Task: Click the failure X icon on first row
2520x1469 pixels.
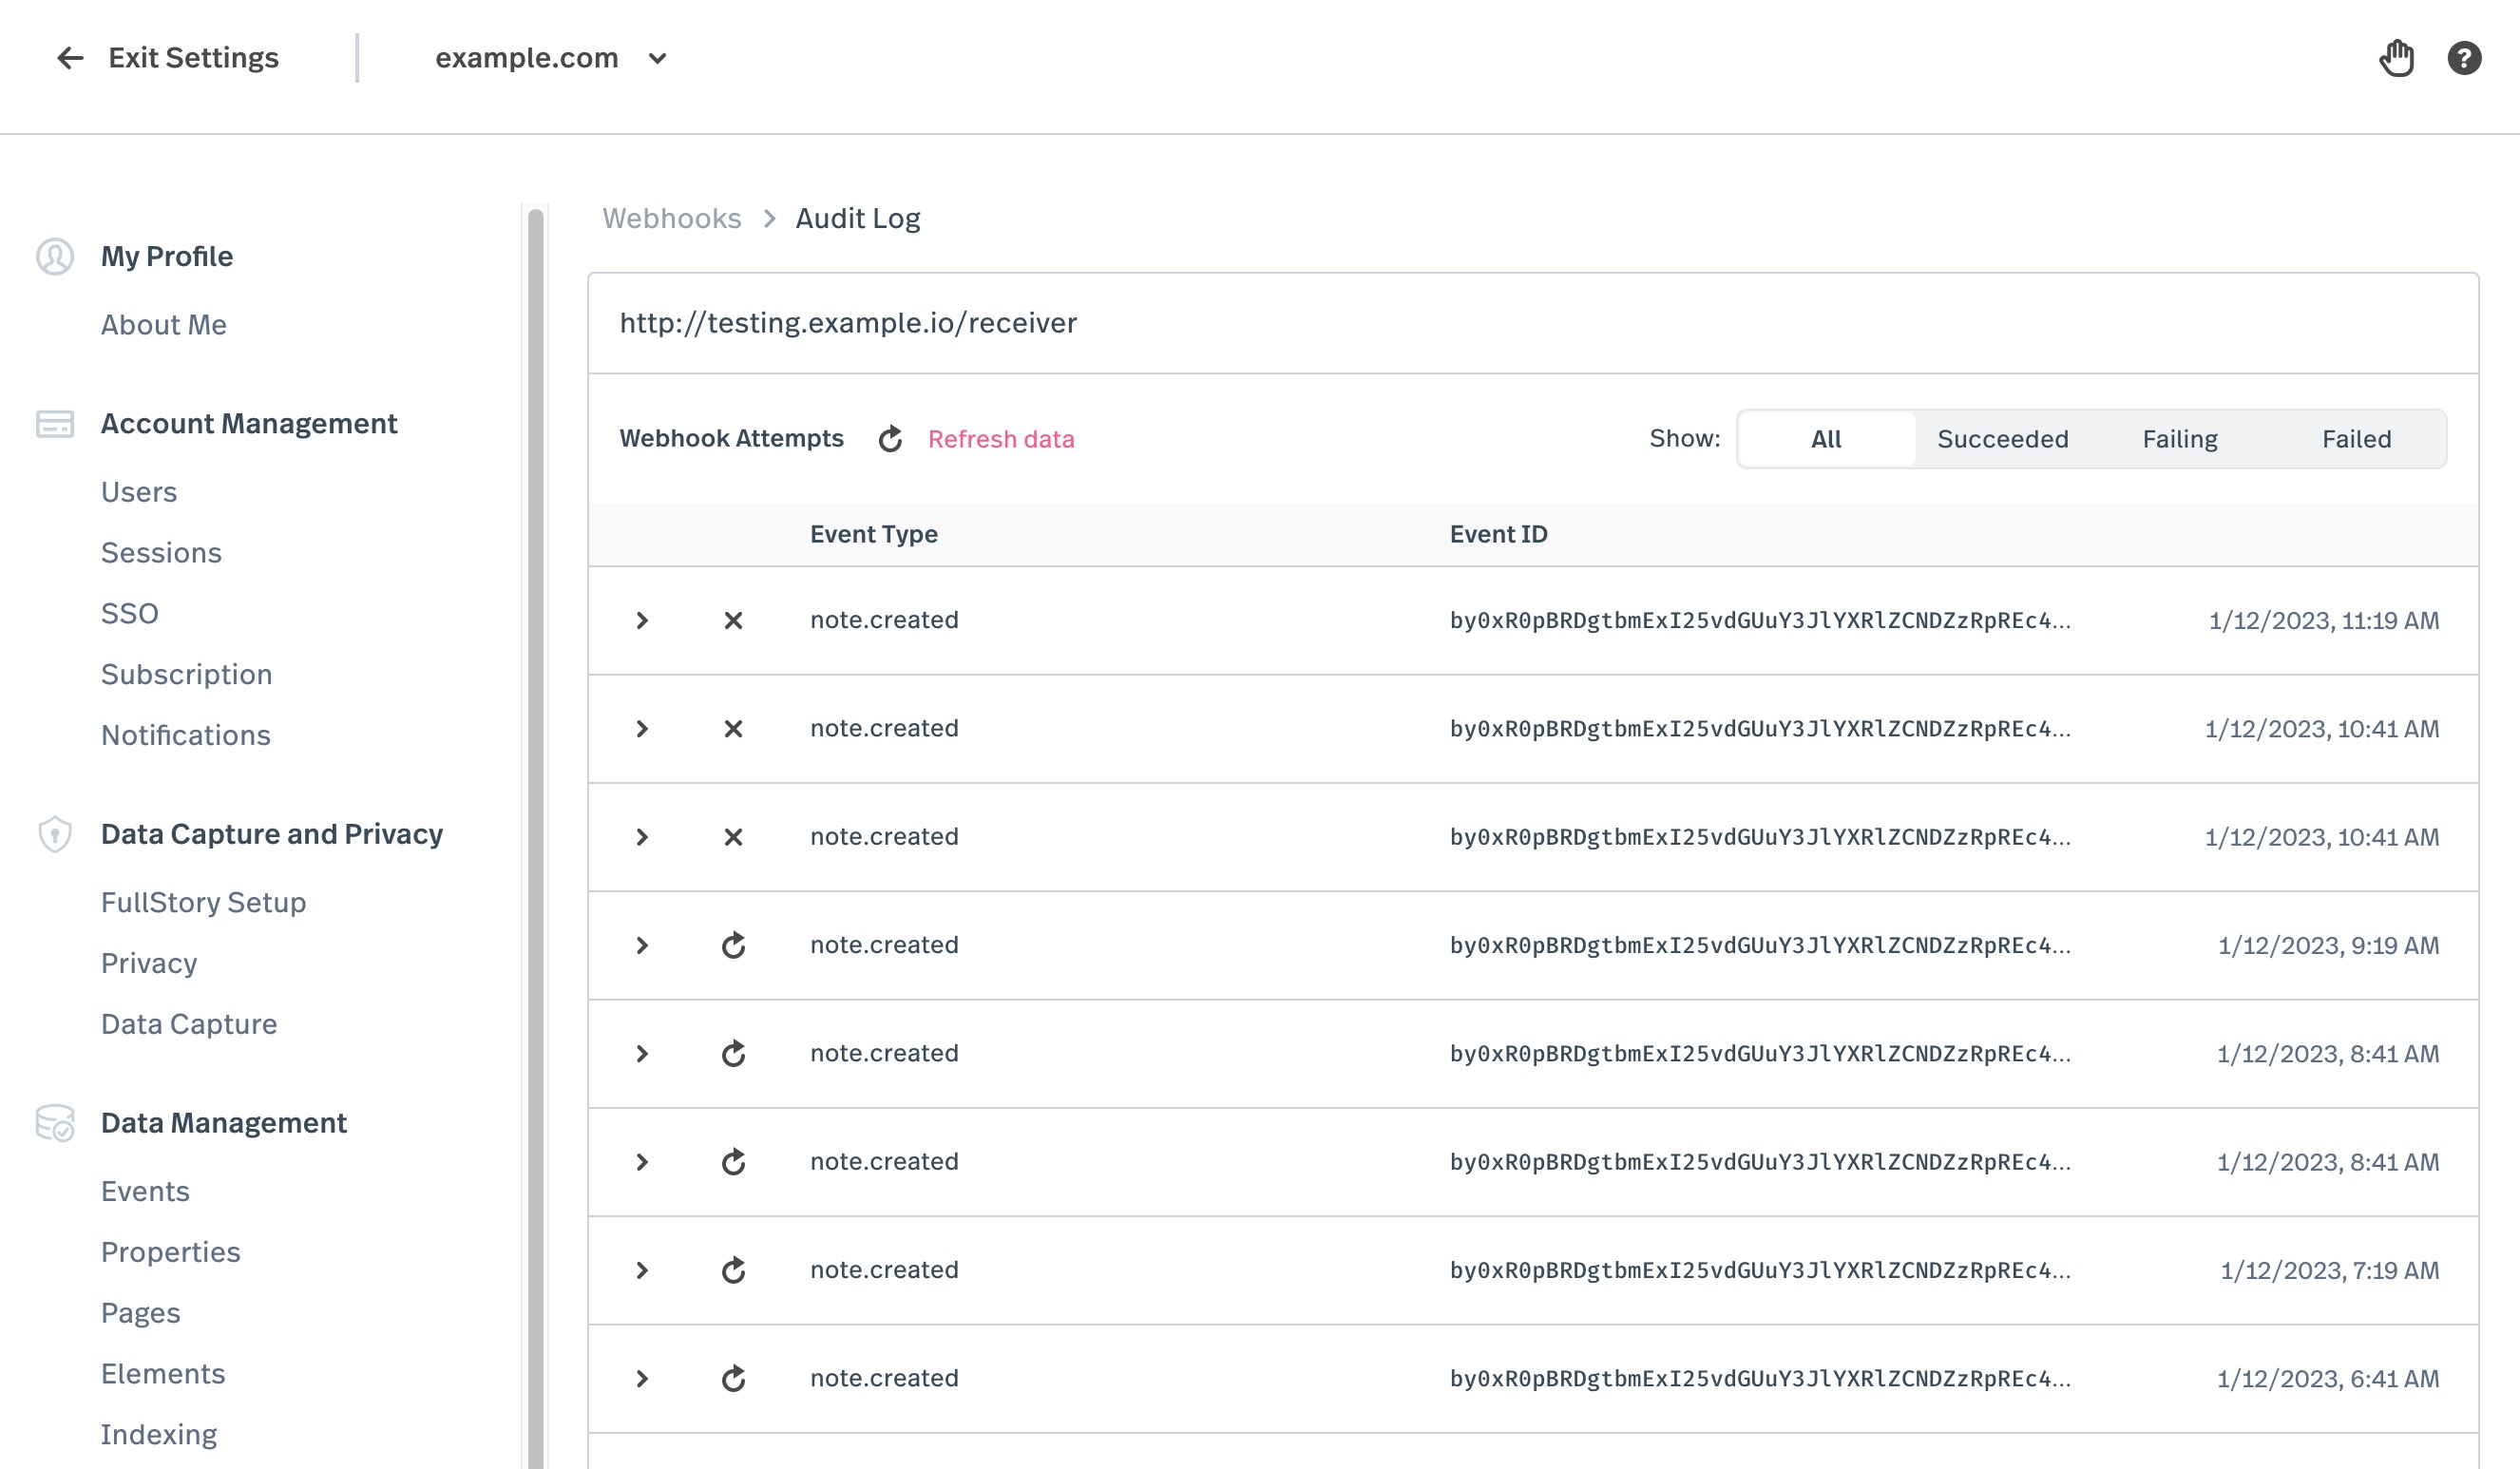Action: click(733, 620)
